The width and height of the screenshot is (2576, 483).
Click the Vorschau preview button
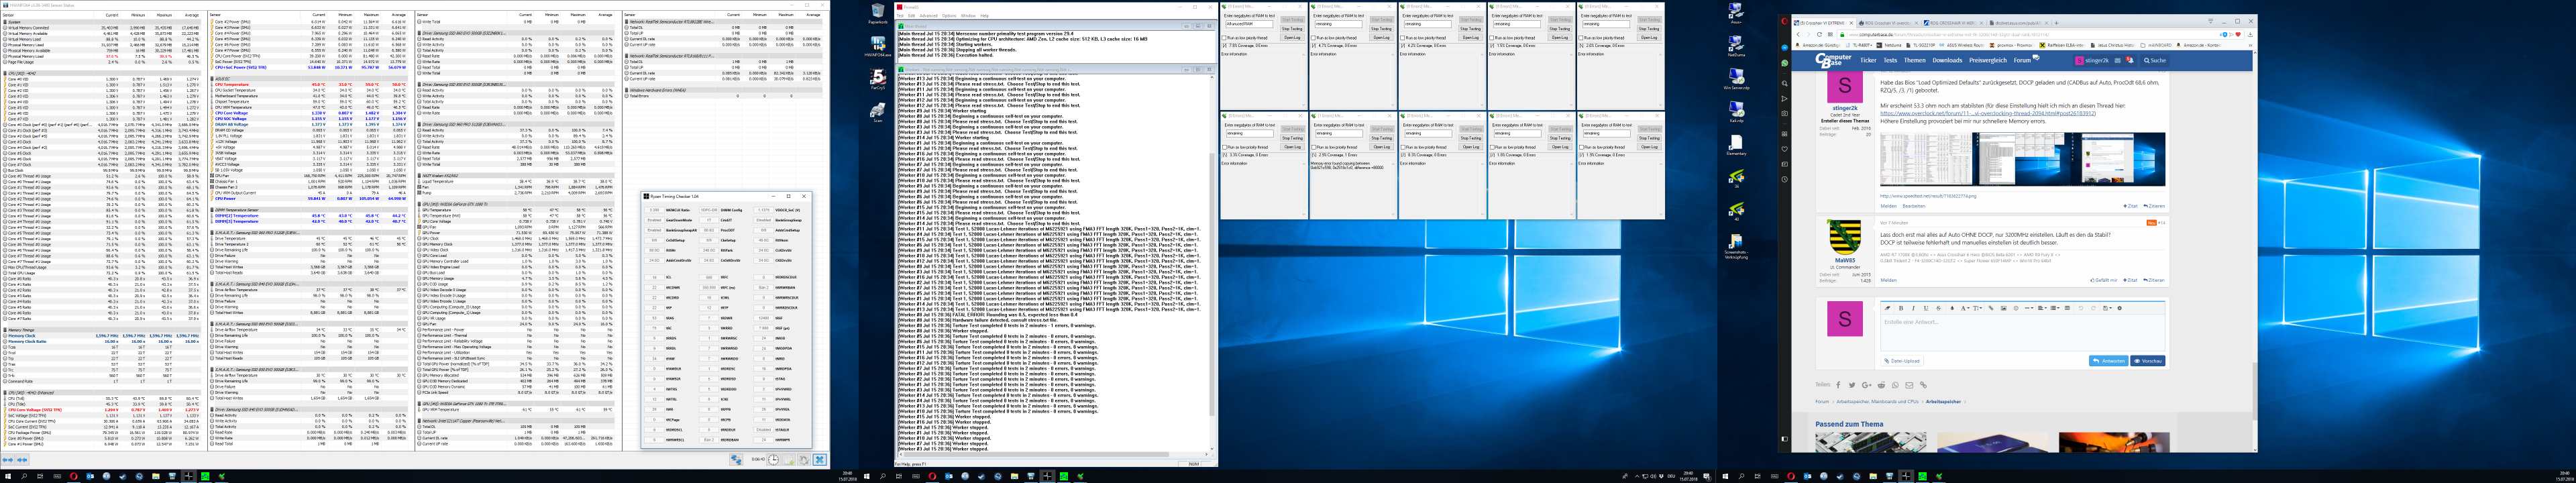pyautogui.click(x=2148, y=361)
